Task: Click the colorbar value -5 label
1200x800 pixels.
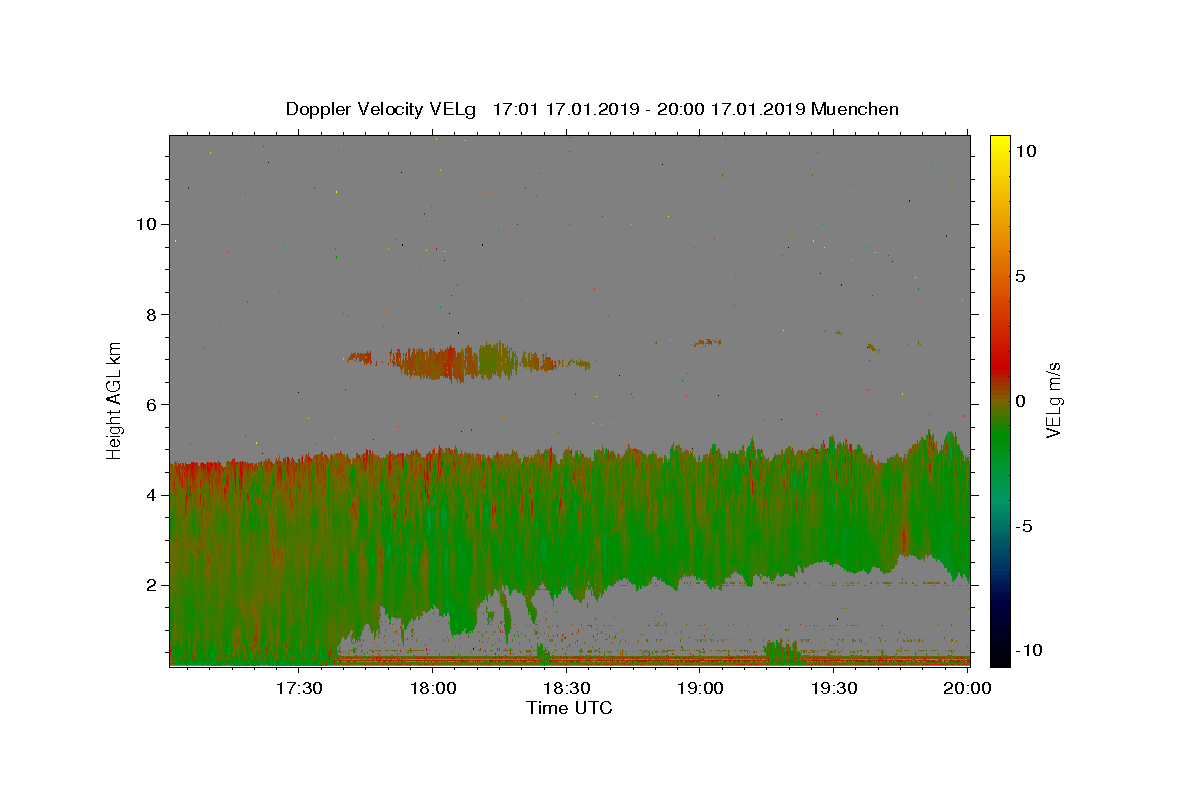Action: click(x=1024, y=526)
